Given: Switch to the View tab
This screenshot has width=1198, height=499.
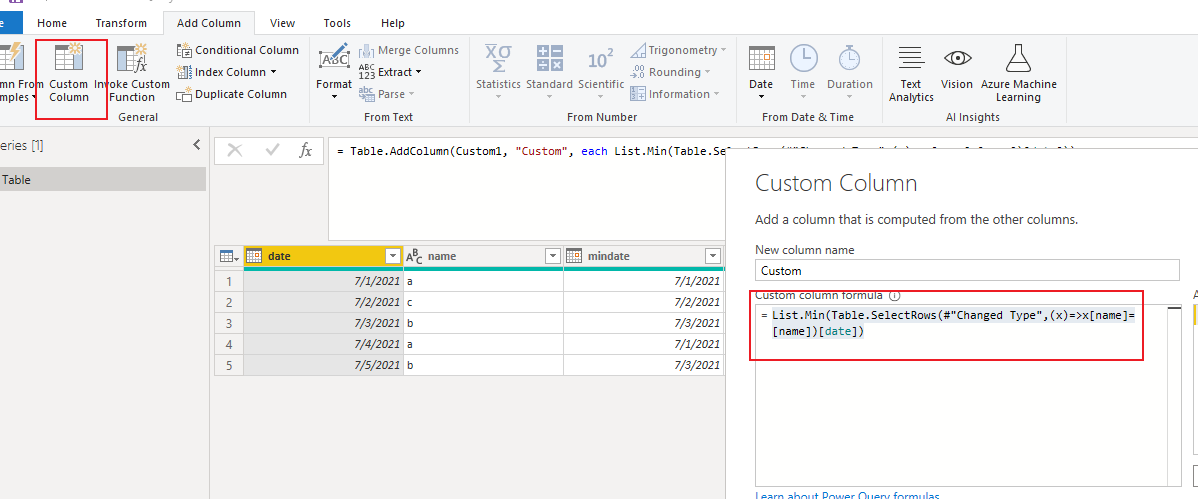Looking at the screenshot, I should [x=283, y=23].
